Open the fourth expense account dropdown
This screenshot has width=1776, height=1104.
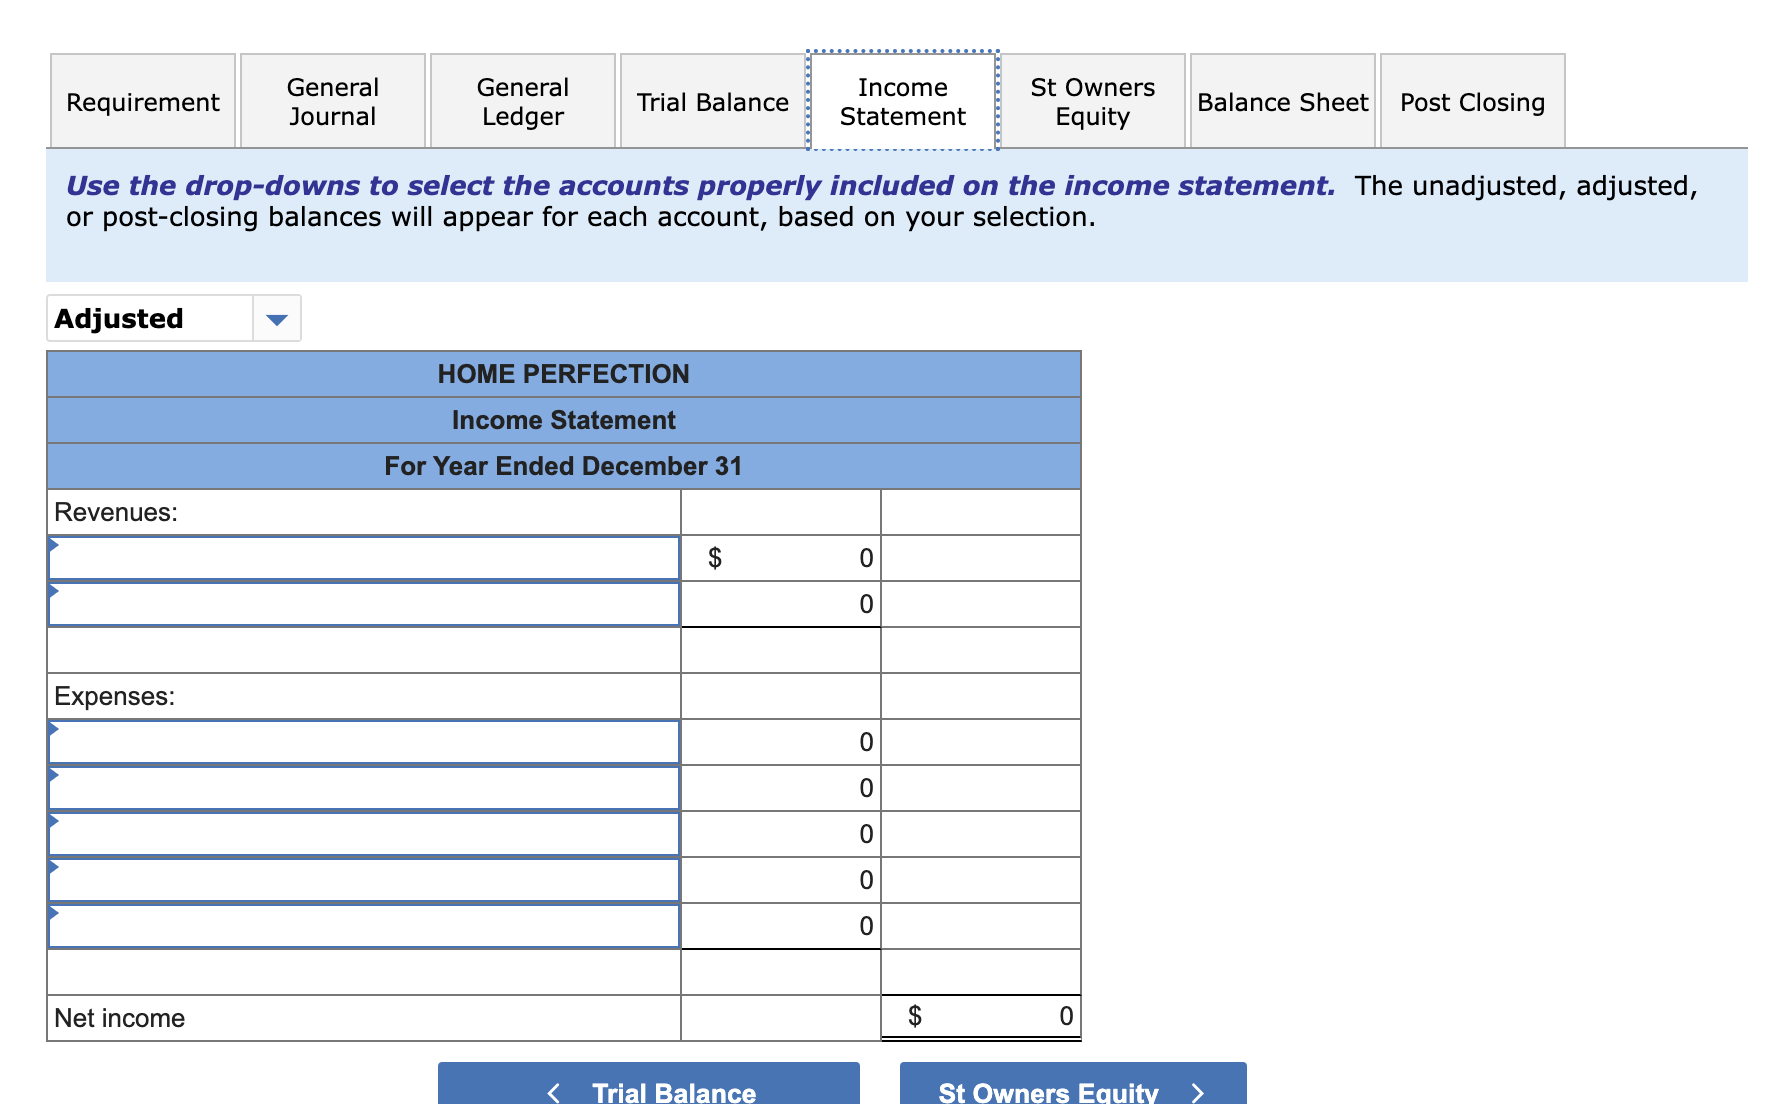(x=363, y=879)
